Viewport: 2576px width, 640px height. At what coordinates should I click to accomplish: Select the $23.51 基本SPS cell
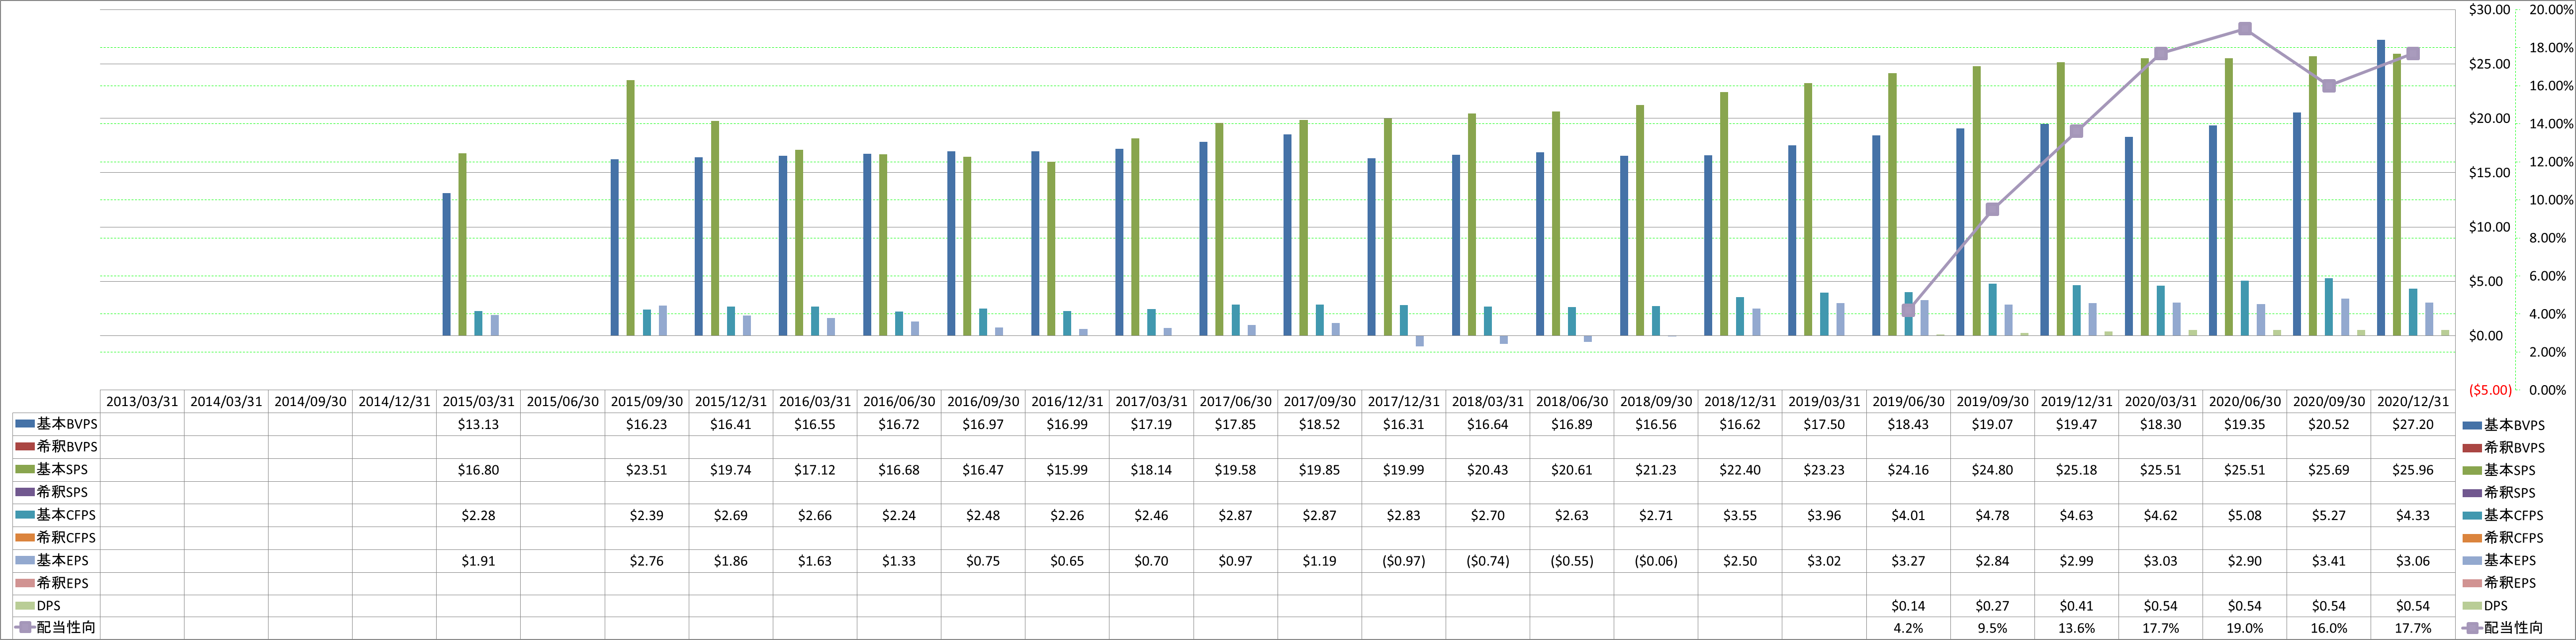[x=646, y=470]
